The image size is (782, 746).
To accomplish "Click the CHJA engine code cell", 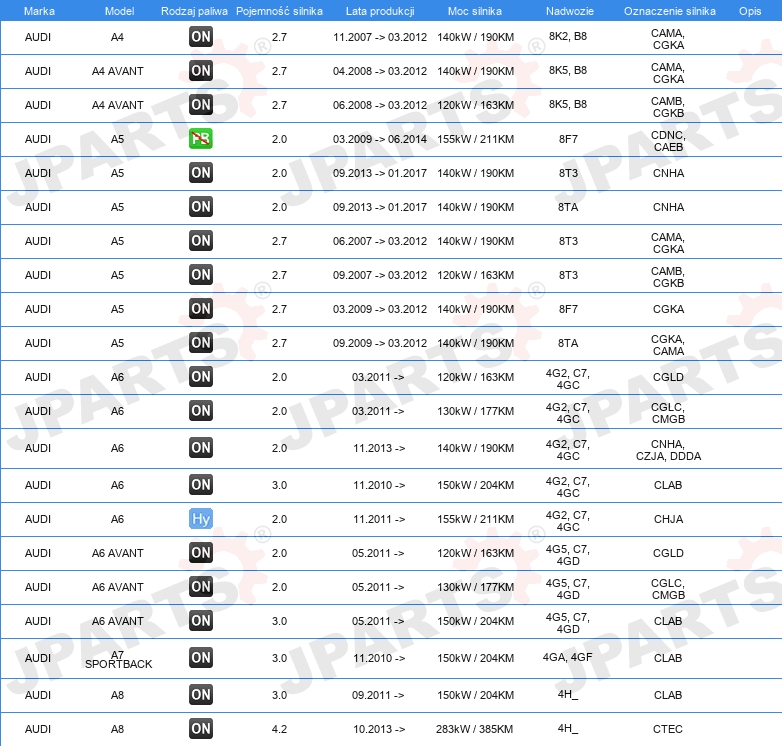I will [x=668, y=519].
